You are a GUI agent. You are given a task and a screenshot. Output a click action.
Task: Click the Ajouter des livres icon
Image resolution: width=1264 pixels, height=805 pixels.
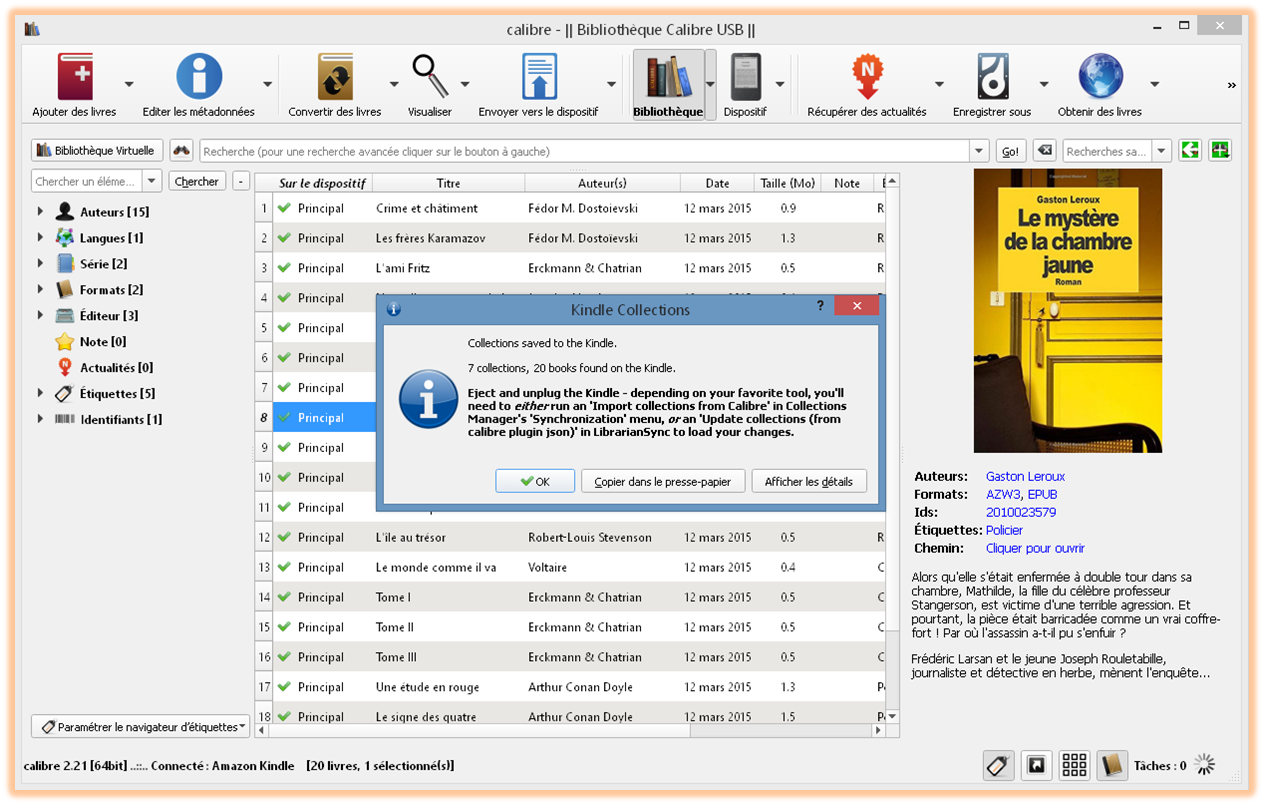(x=75, y=77)
